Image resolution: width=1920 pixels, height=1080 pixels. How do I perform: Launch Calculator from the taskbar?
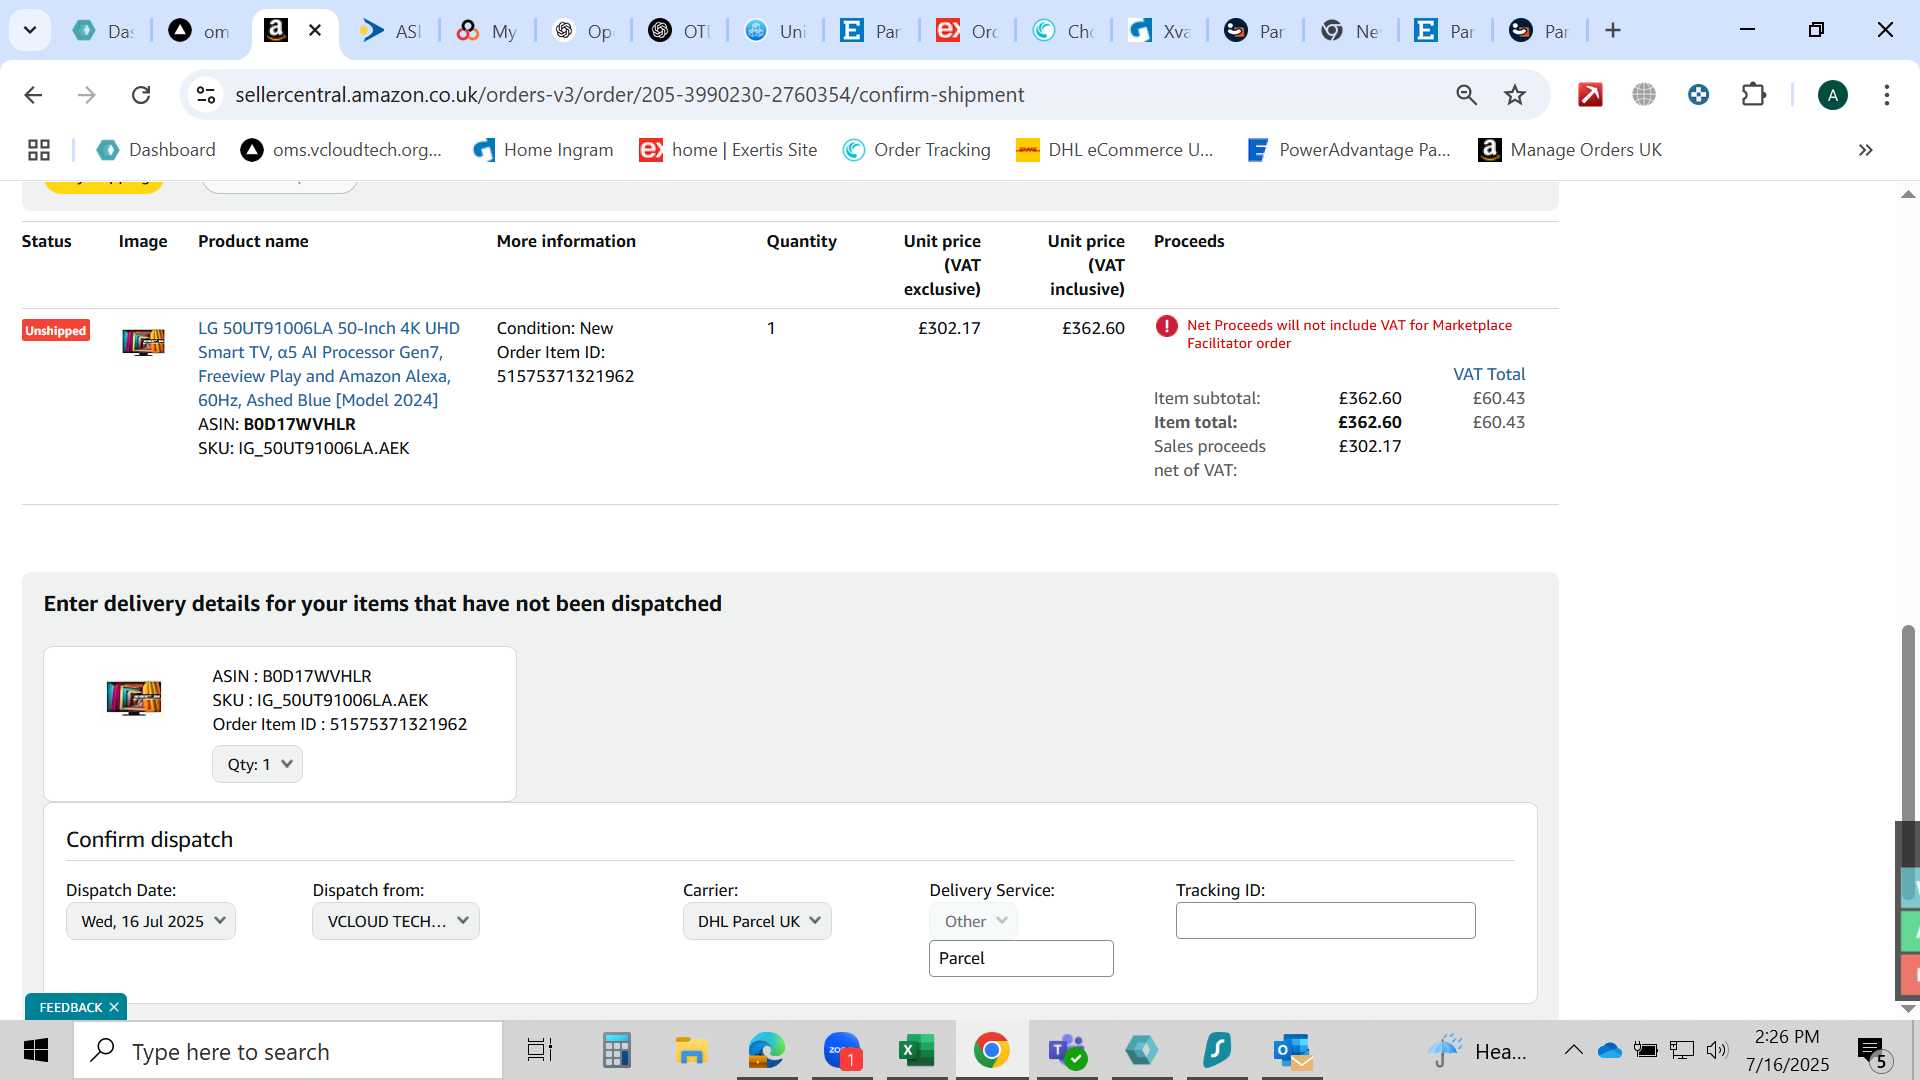tap(616, 1051)
